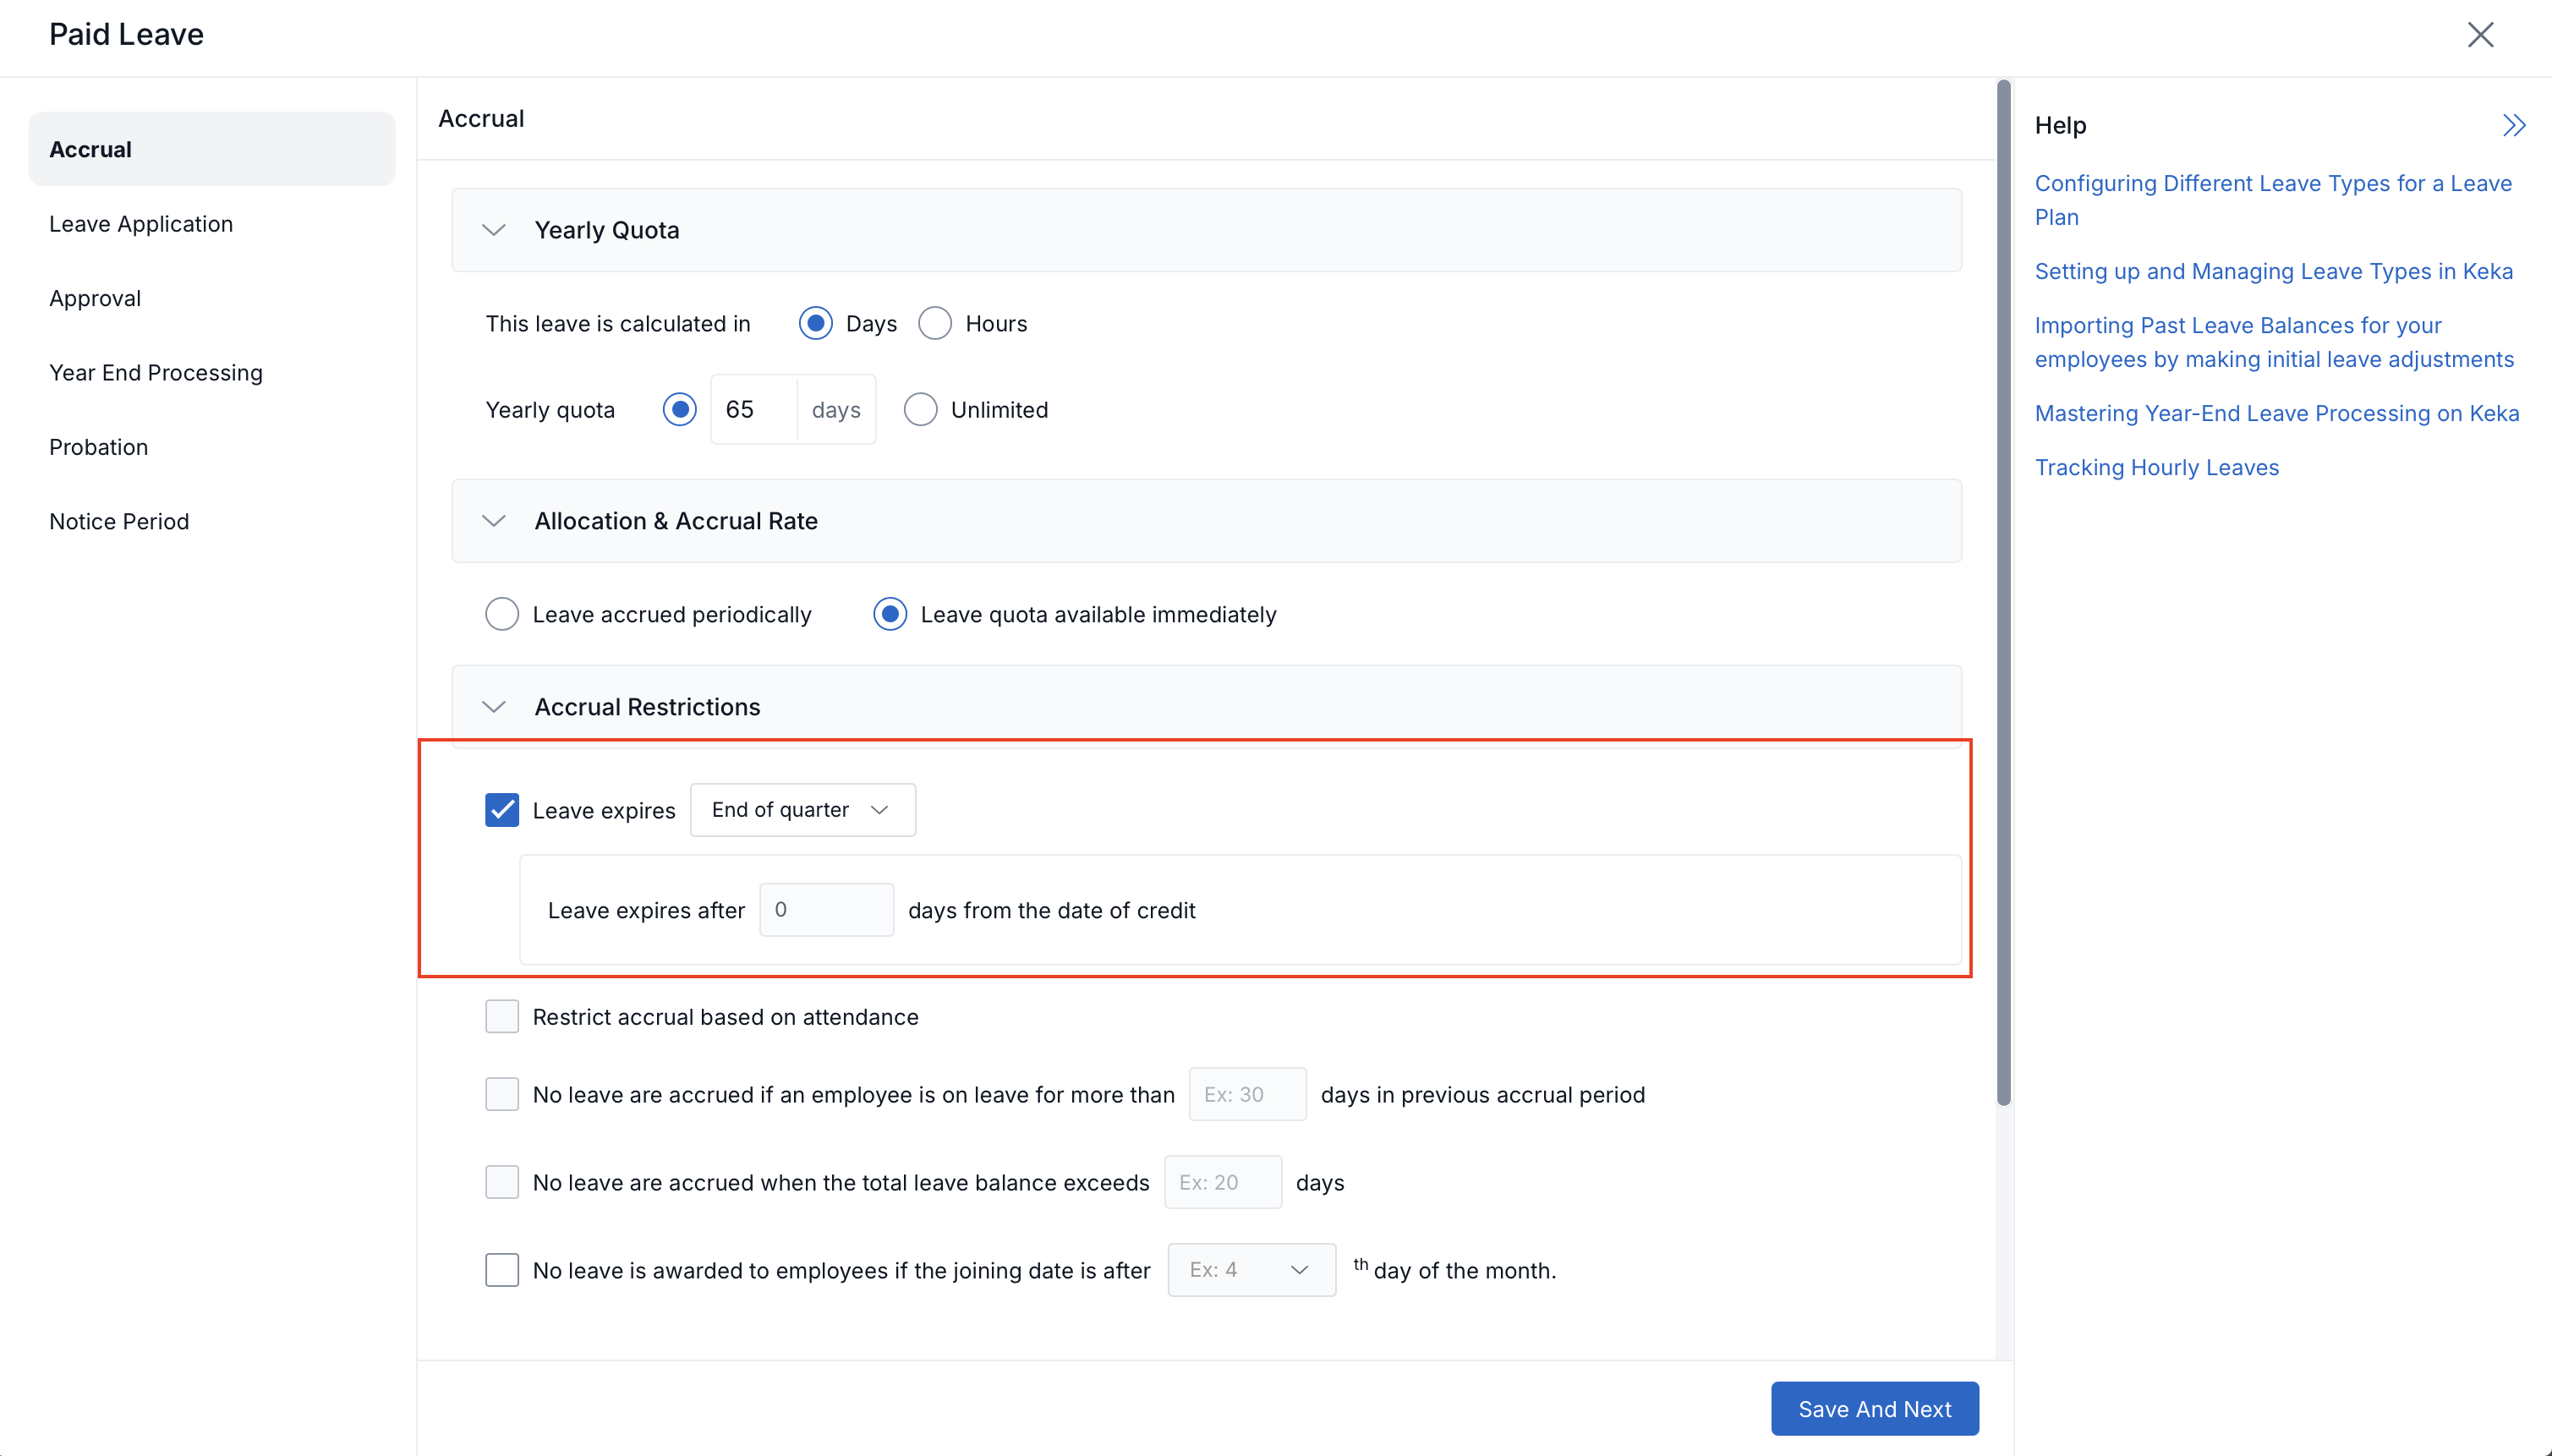Open the joining date day dropdown

[1250, 1270]
